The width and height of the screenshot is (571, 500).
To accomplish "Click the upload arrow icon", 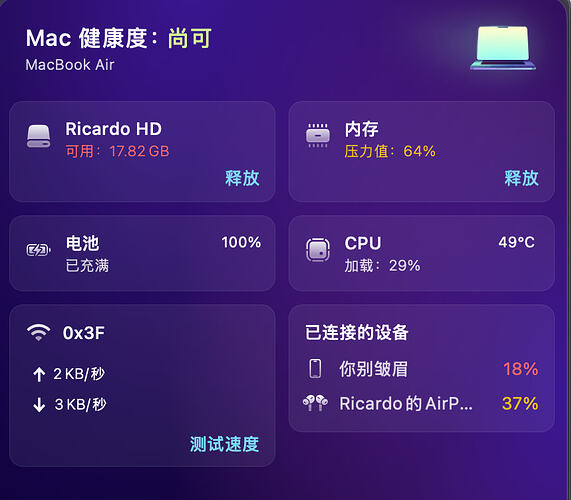I will click(x=39, y=374).
